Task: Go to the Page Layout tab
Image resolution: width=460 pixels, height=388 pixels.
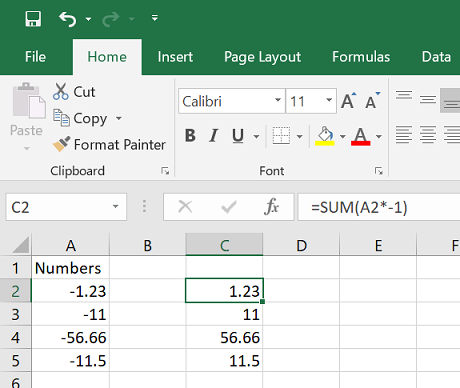Action: point(262,57)
